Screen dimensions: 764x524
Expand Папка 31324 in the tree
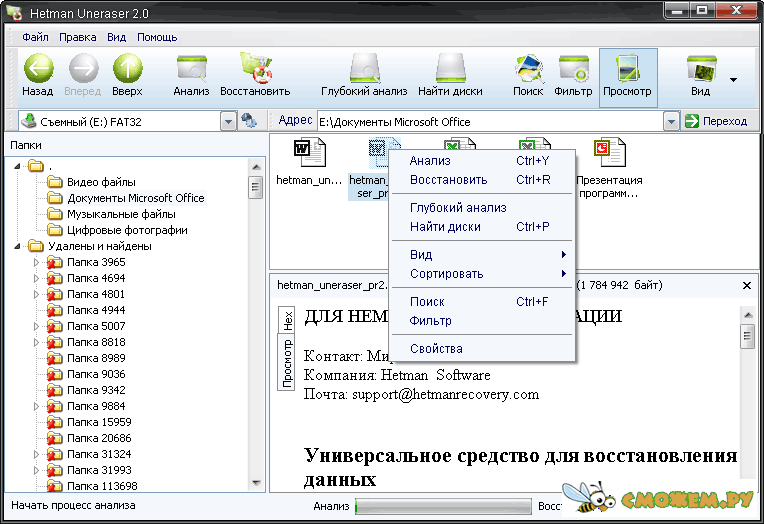(36, 454)
